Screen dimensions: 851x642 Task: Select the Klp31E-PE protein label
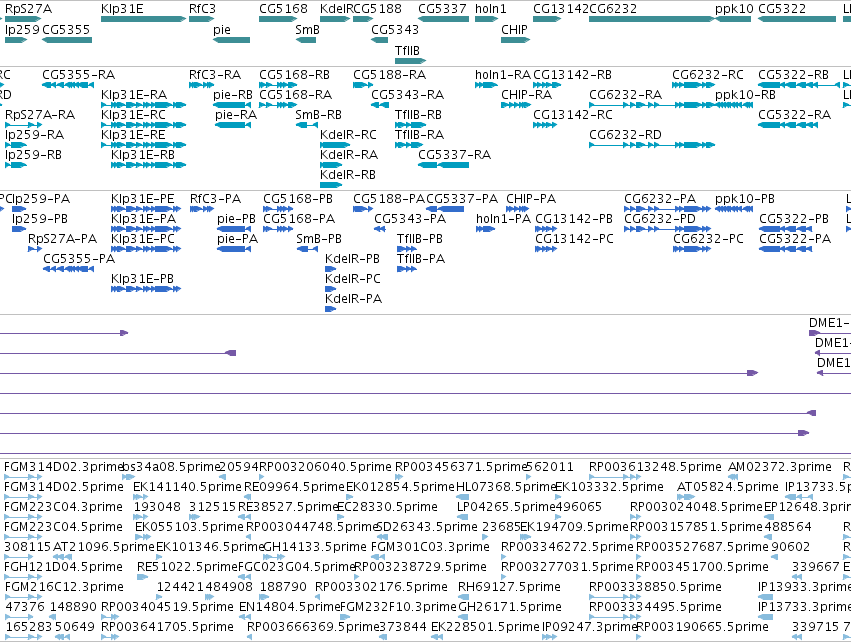point(143,199)
